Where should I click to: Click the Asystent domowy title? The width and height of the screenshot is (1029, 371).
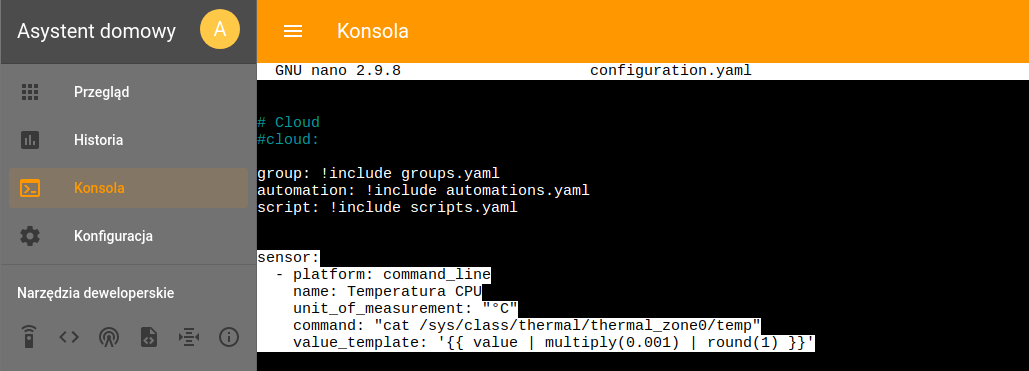tap(96, 32)
